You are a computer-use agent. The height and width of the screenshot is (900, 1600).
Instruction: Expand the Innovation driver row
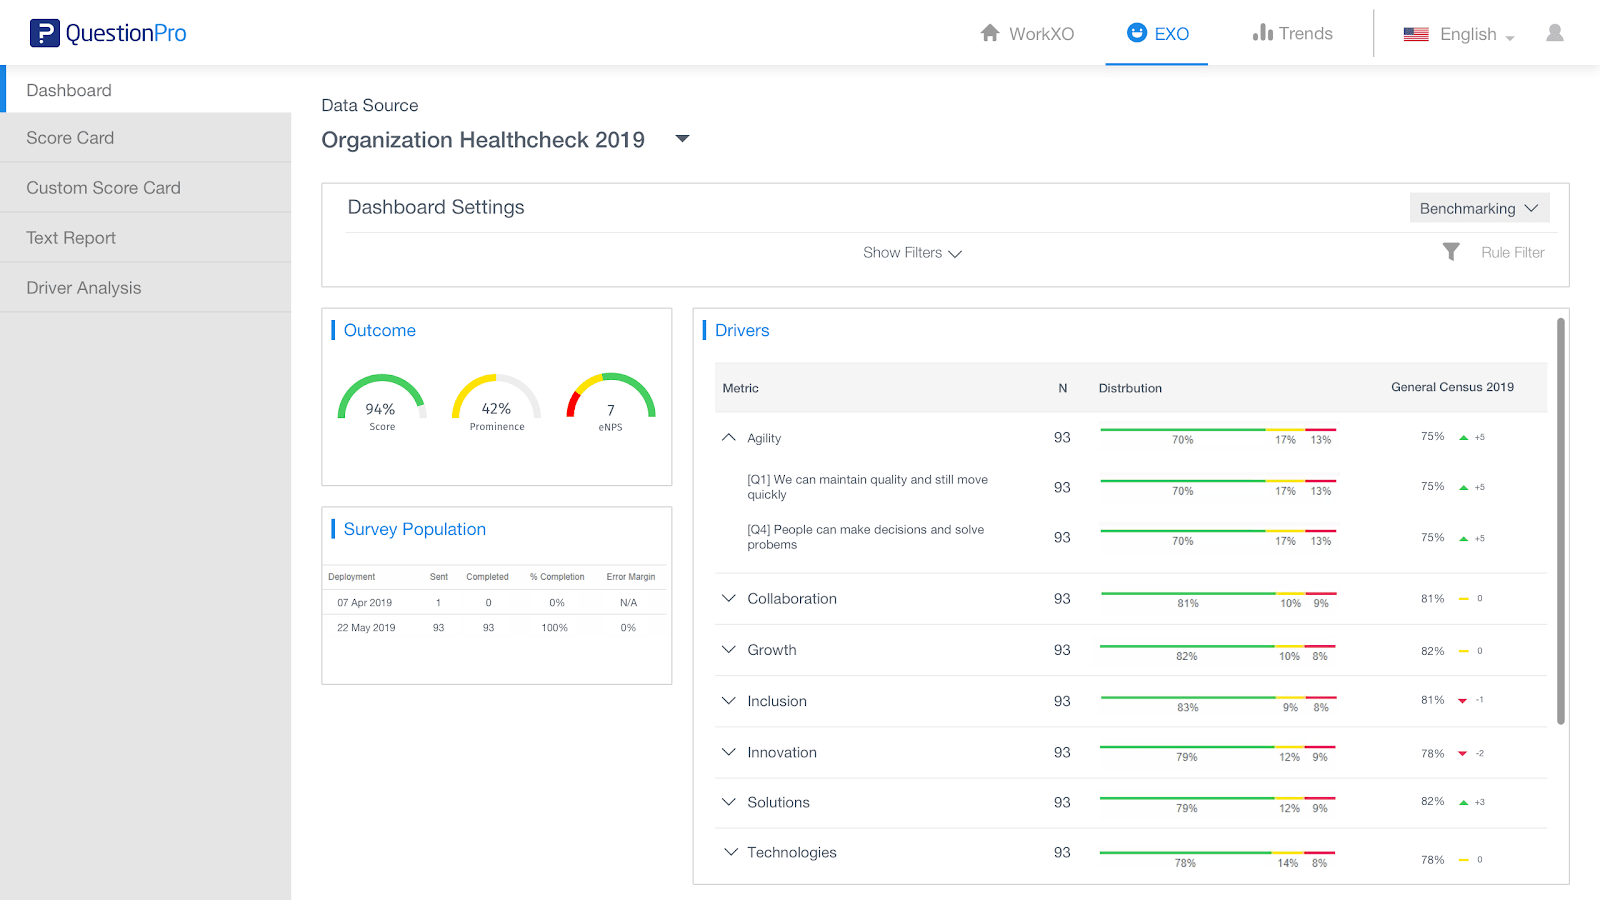(x=729, y=752)
